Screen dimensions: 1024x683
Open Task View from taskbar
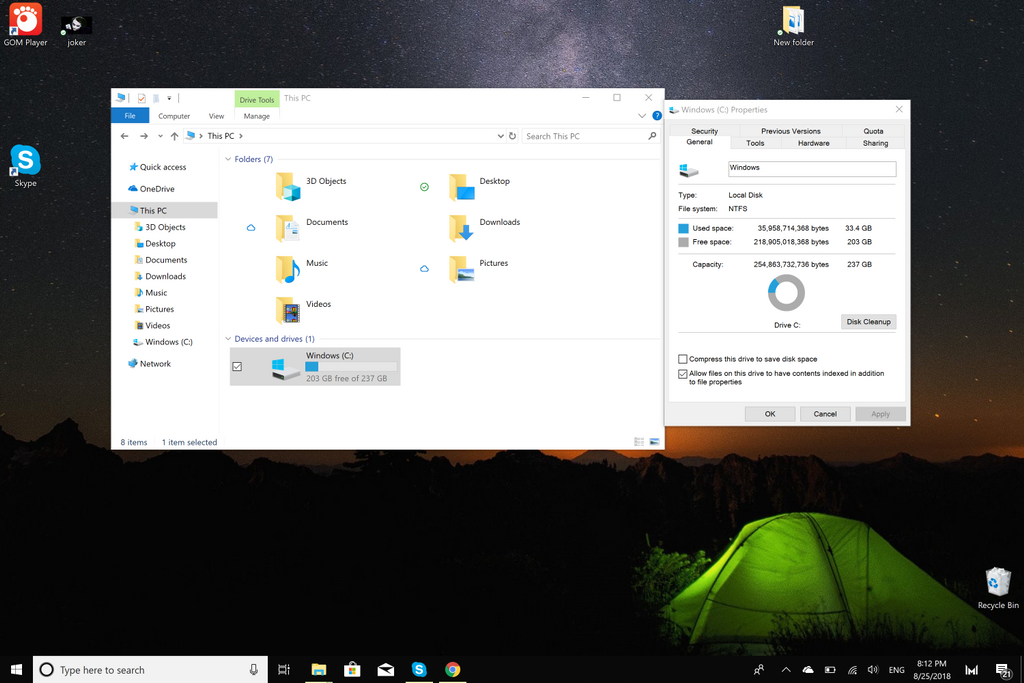point(284,669)
